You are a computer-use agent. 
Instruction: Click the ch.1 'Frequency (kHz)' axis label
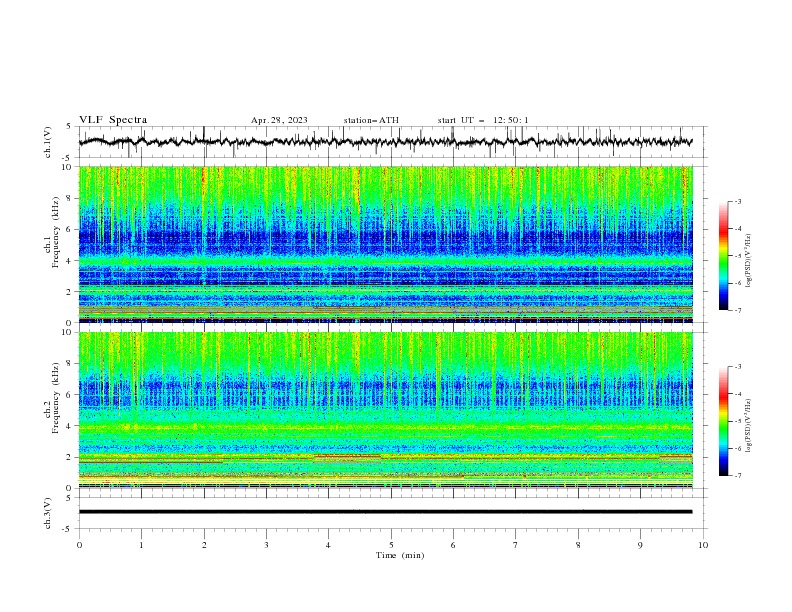(x=55, y=234)
